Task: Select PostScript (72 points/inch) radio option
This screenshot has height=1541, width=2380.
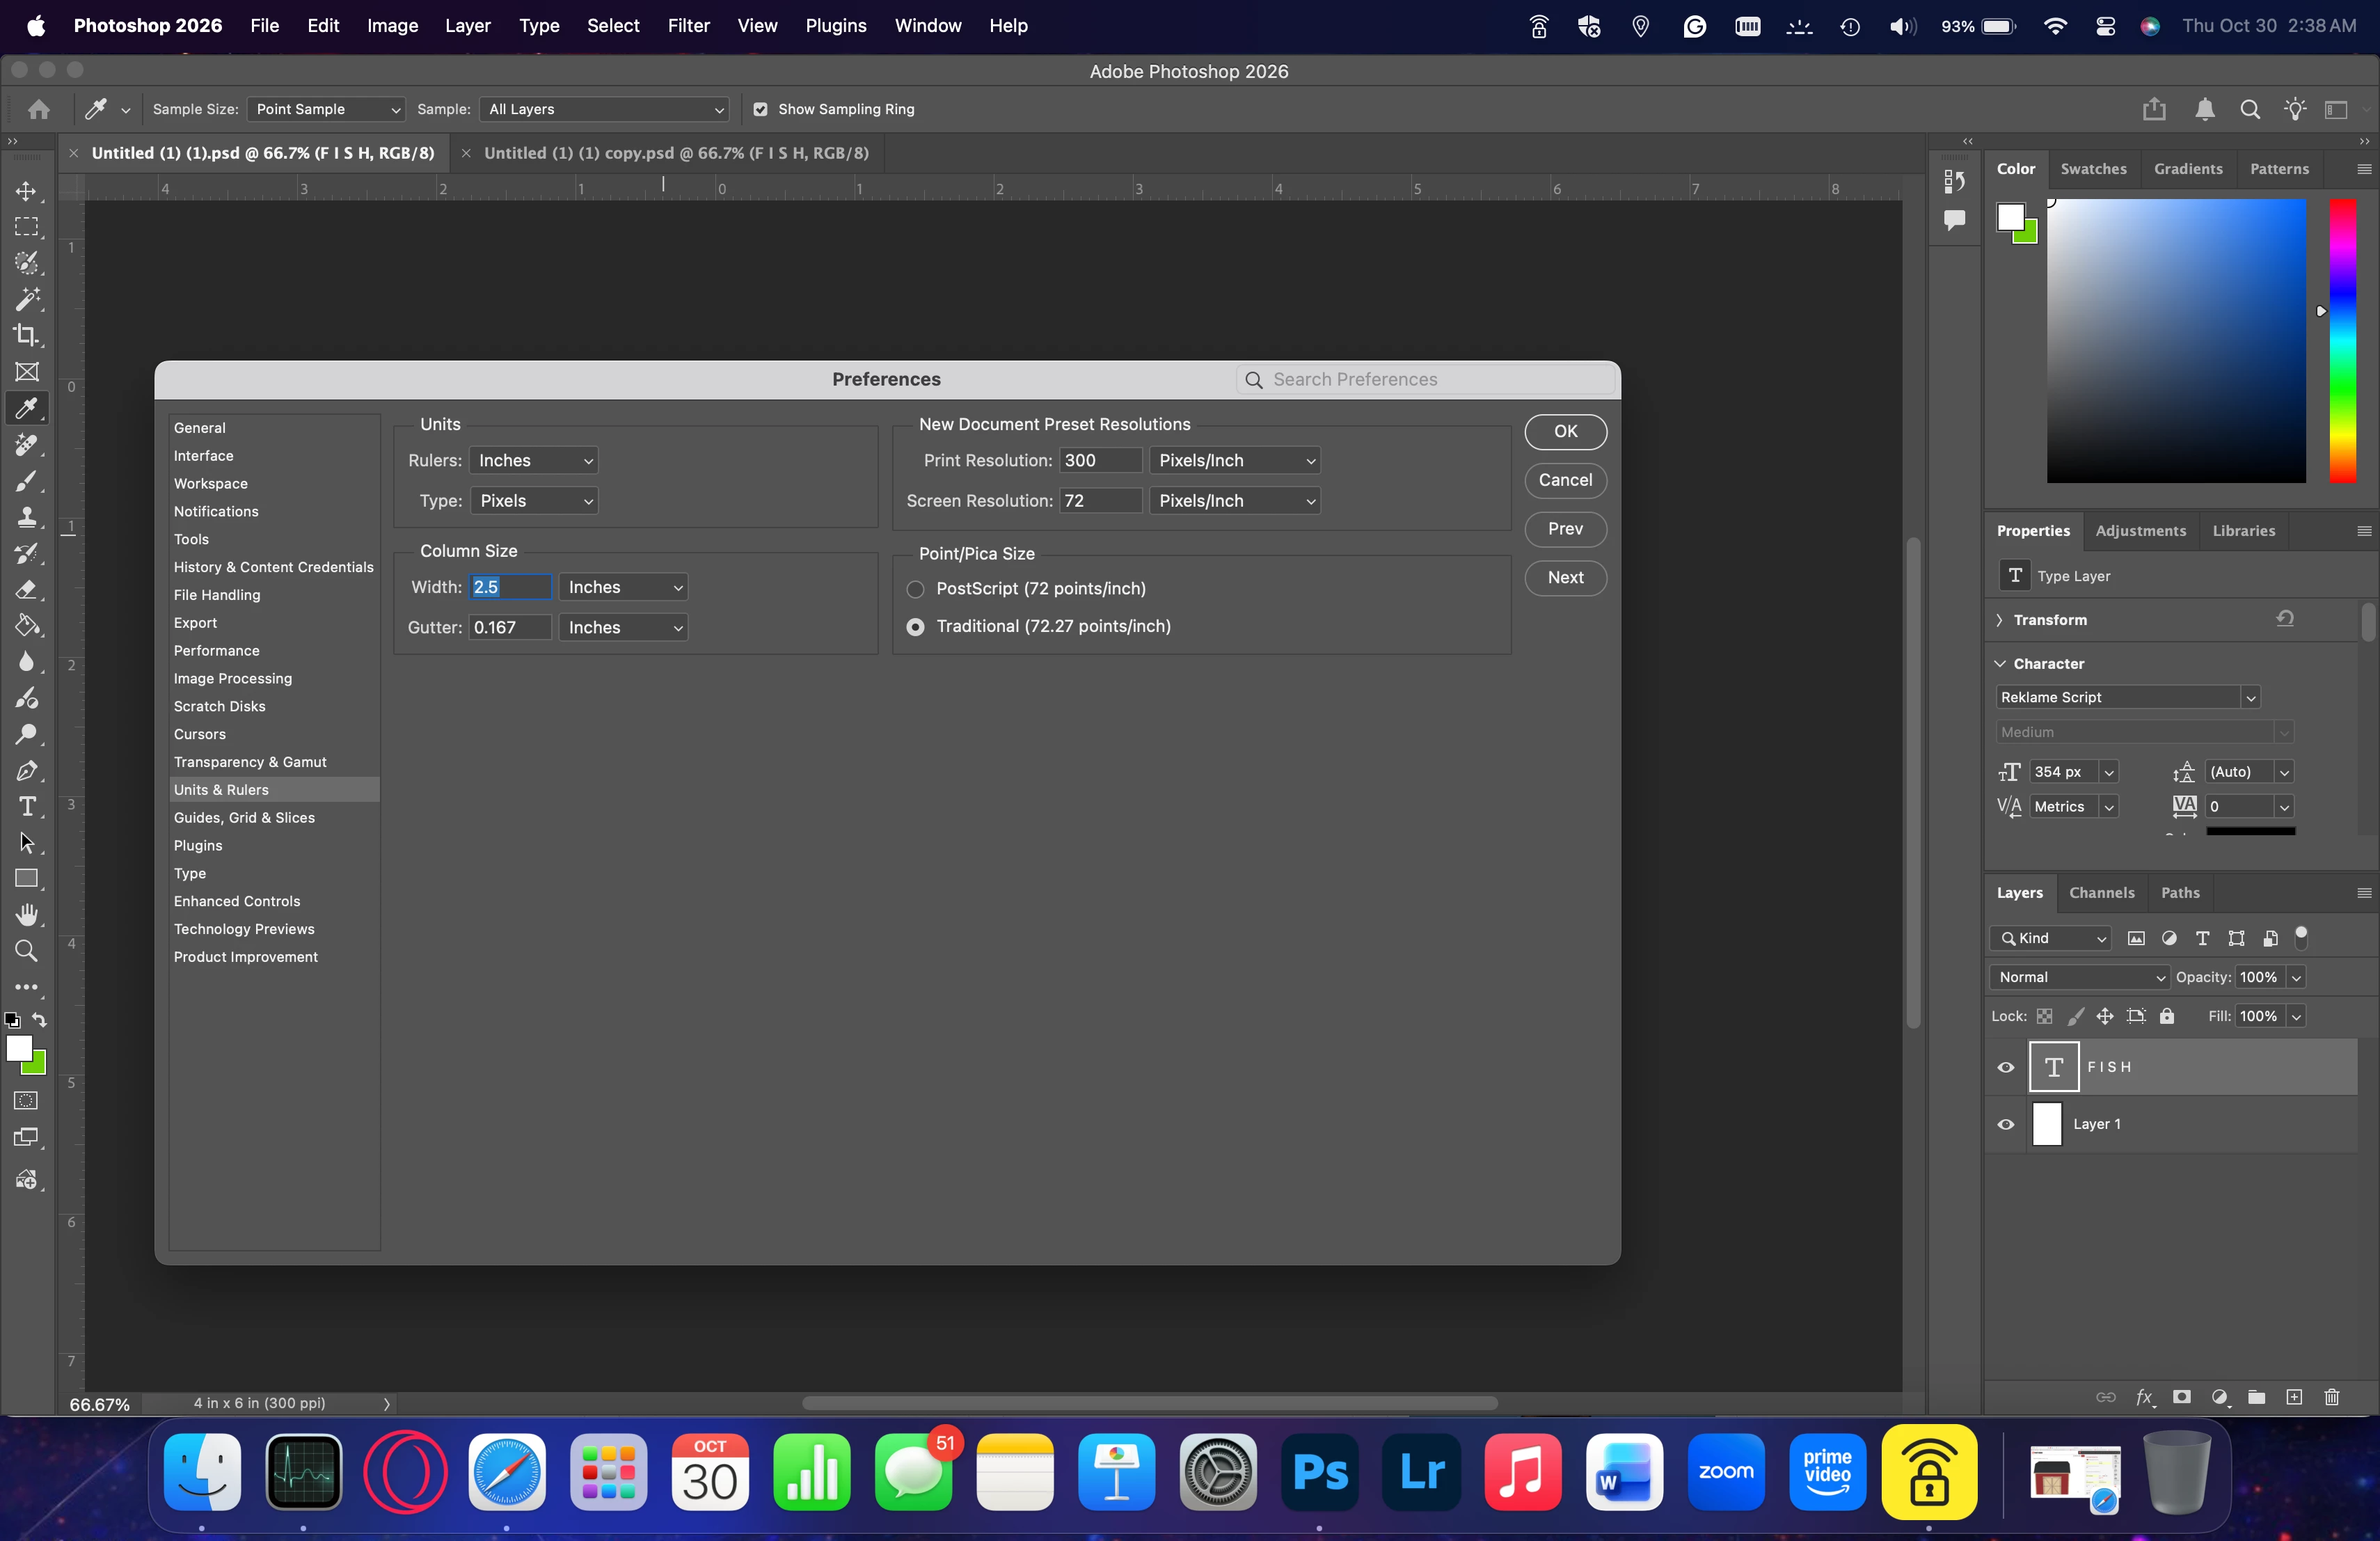Action: point(915,589)
